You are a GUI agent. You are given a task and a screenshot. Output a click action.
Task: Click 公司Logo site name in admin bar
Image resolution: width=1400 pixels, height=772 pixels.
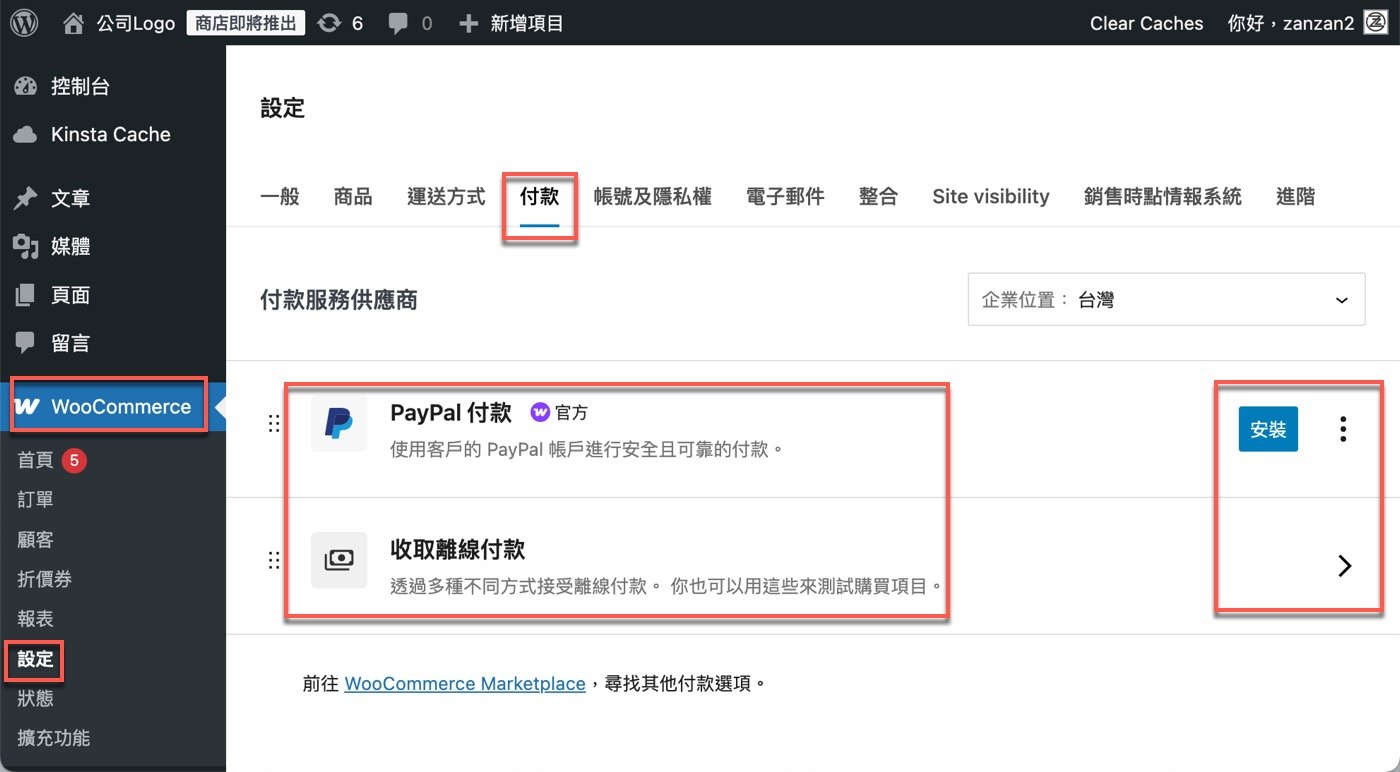click(136, 23)
